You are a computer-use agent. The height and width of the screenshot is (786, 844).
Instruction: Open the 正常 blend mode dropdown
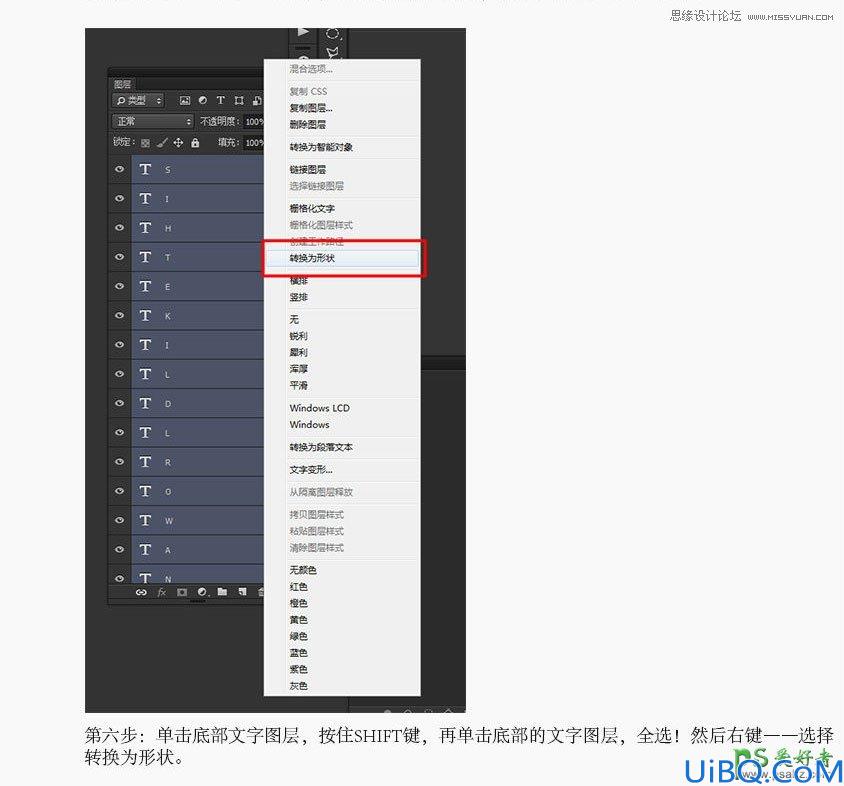click(x=152, y=122)
